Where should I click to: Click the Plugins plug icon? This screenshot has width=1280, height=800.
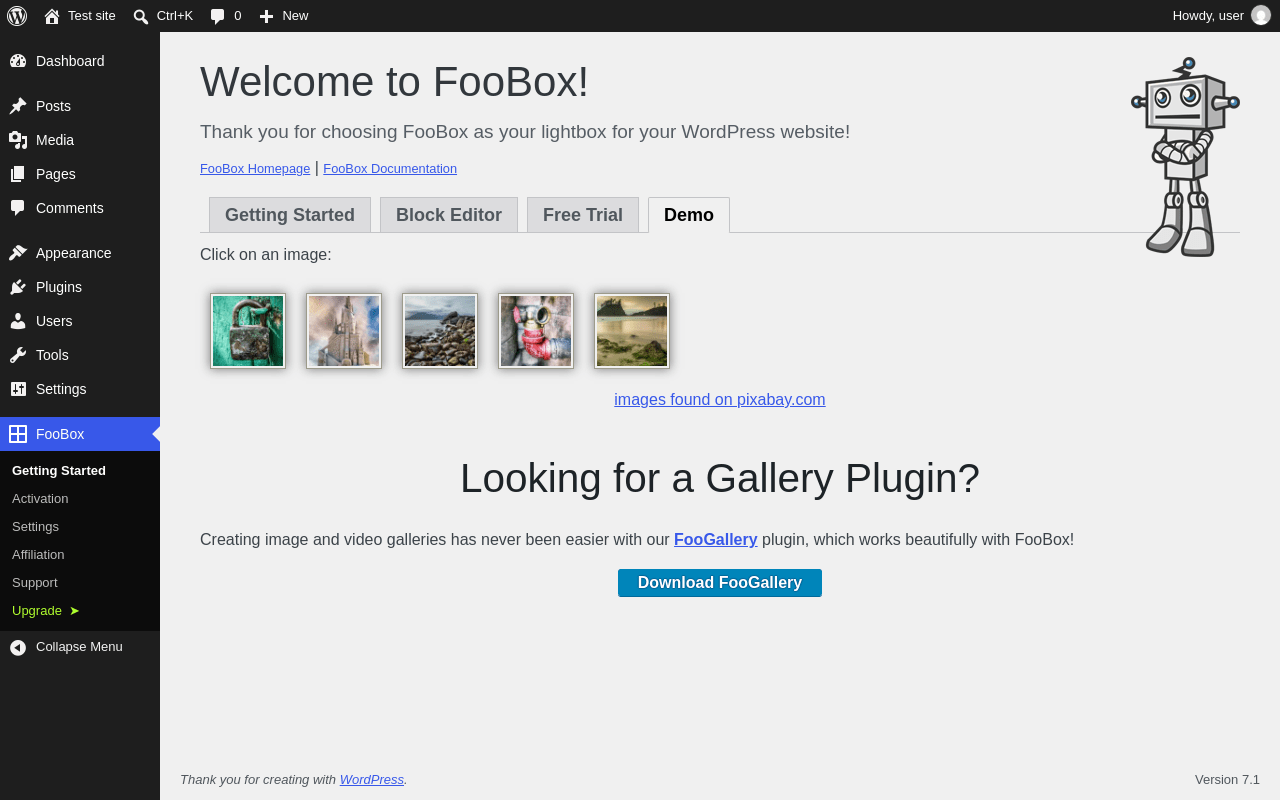click(18, 287)
